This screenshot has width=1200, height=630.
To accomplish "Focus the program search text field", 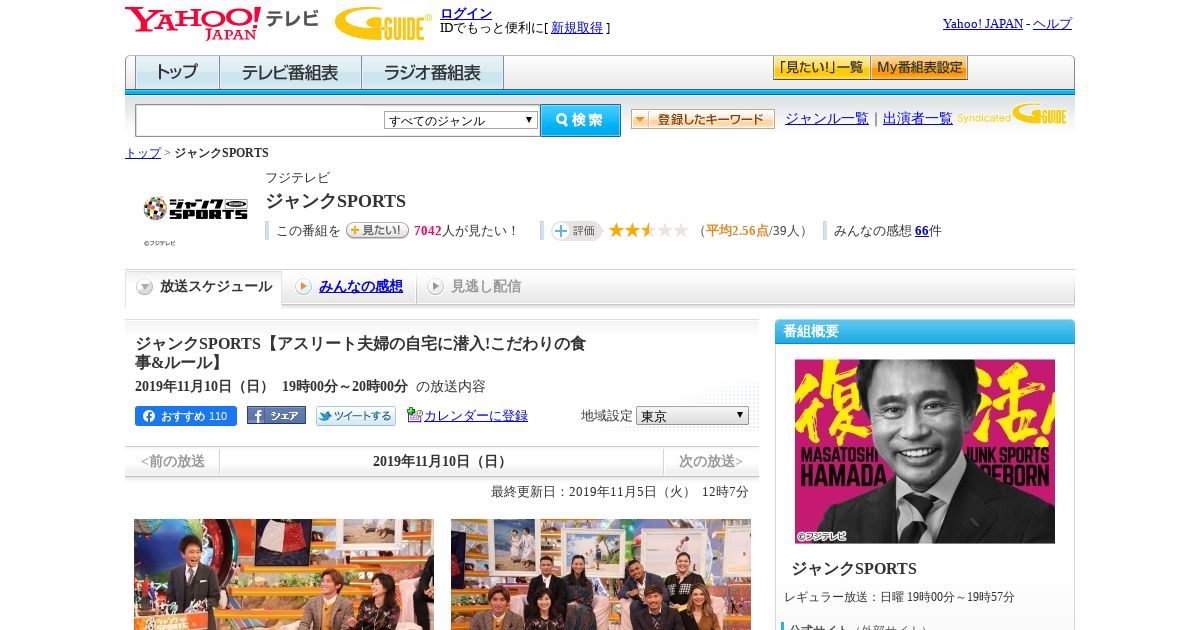I will [x=259, y=120].
